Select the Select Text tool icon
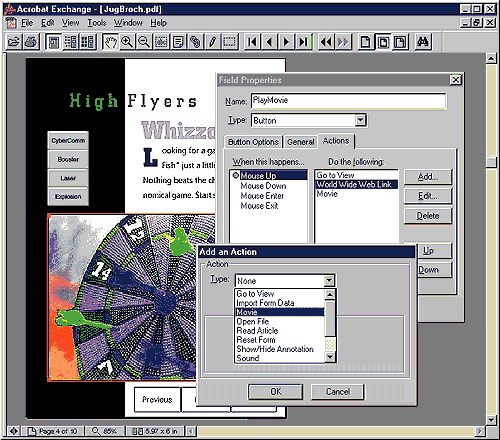500x440 pixels. tap(161, 42)
